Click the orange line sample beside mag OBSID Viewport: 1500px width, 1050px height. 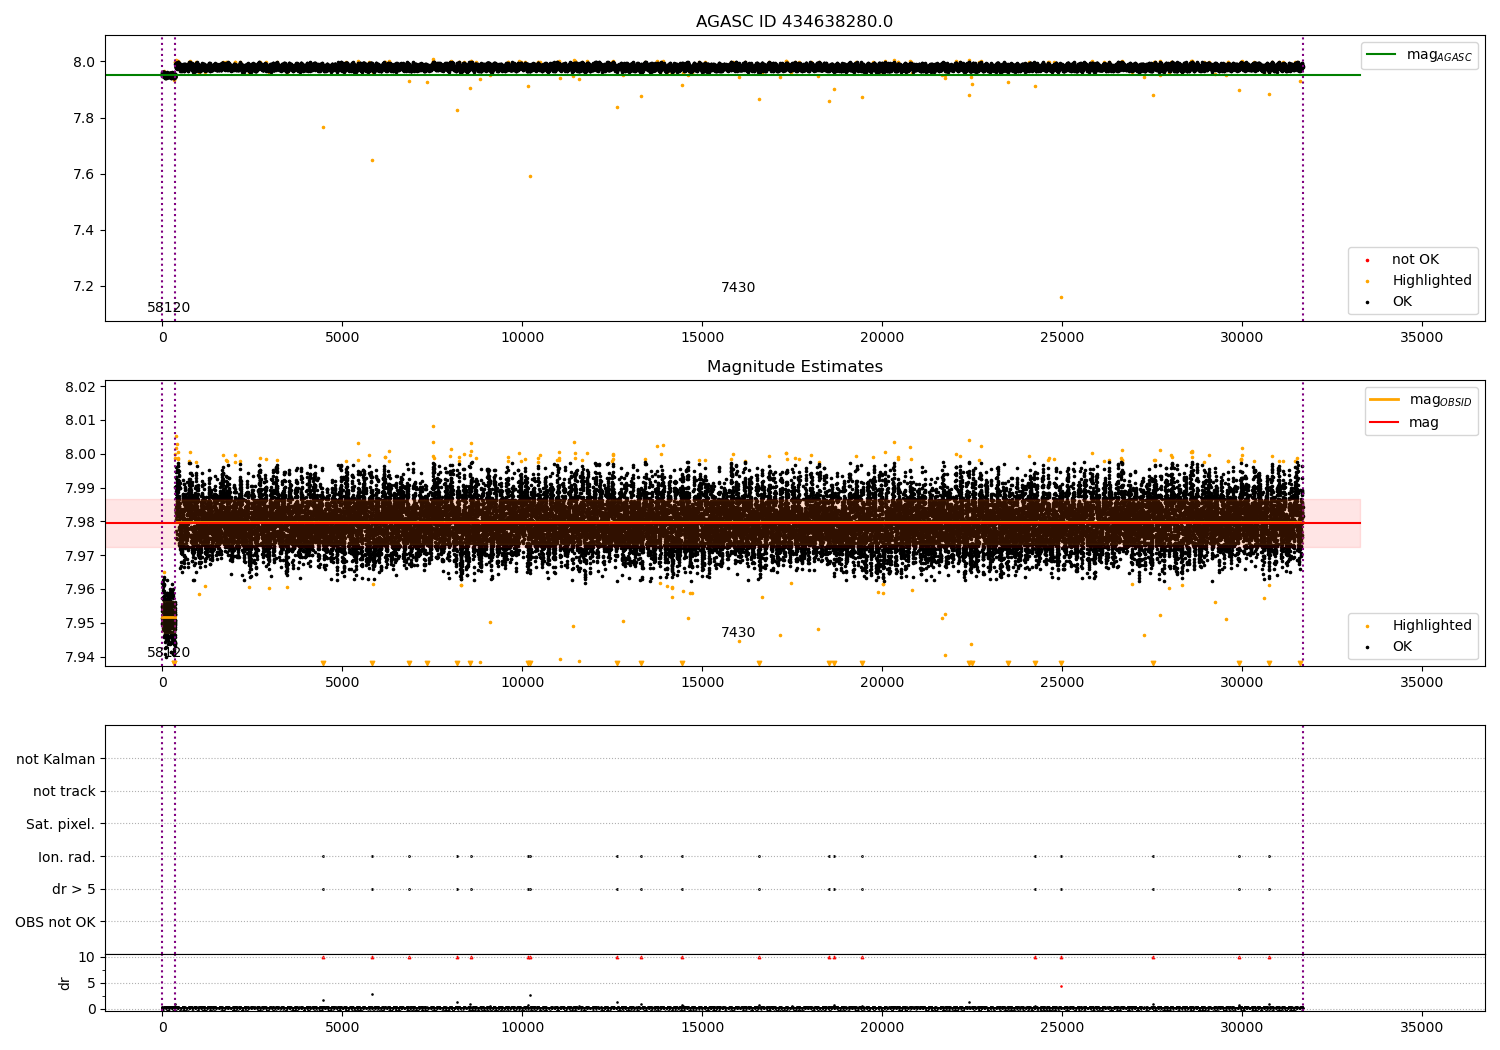pos(1385,400)
